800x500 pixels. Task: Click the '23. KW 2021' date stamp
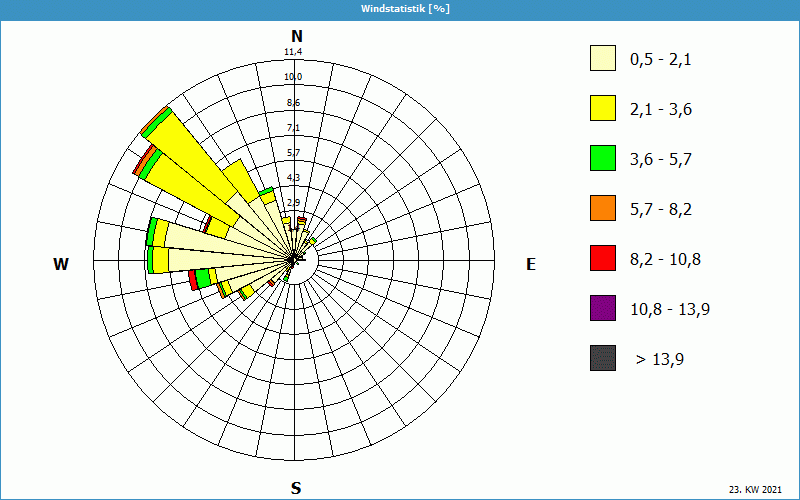point(755,490)
